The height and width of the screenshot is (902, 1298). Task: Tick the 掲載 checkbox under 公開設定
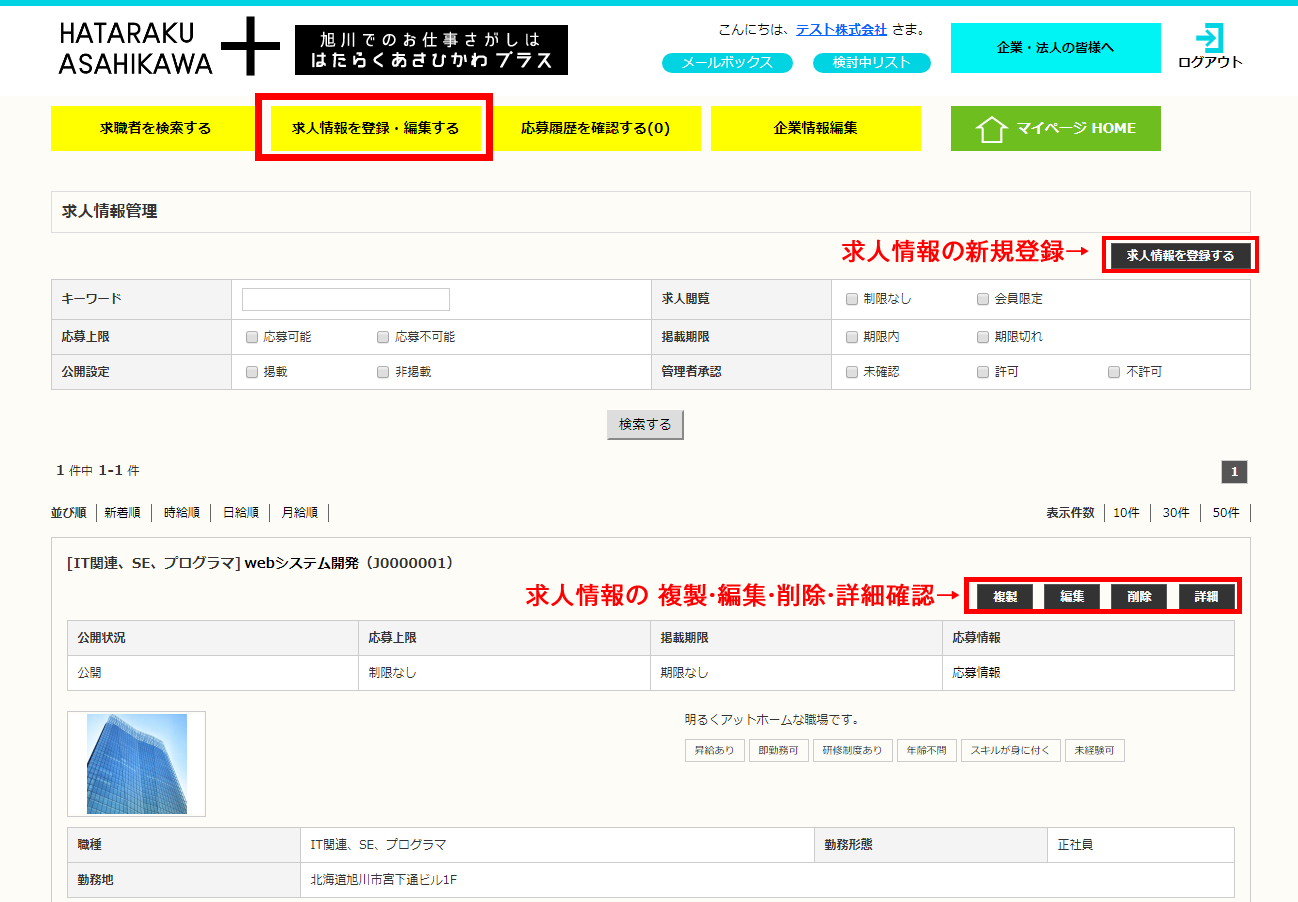(252, 372)
